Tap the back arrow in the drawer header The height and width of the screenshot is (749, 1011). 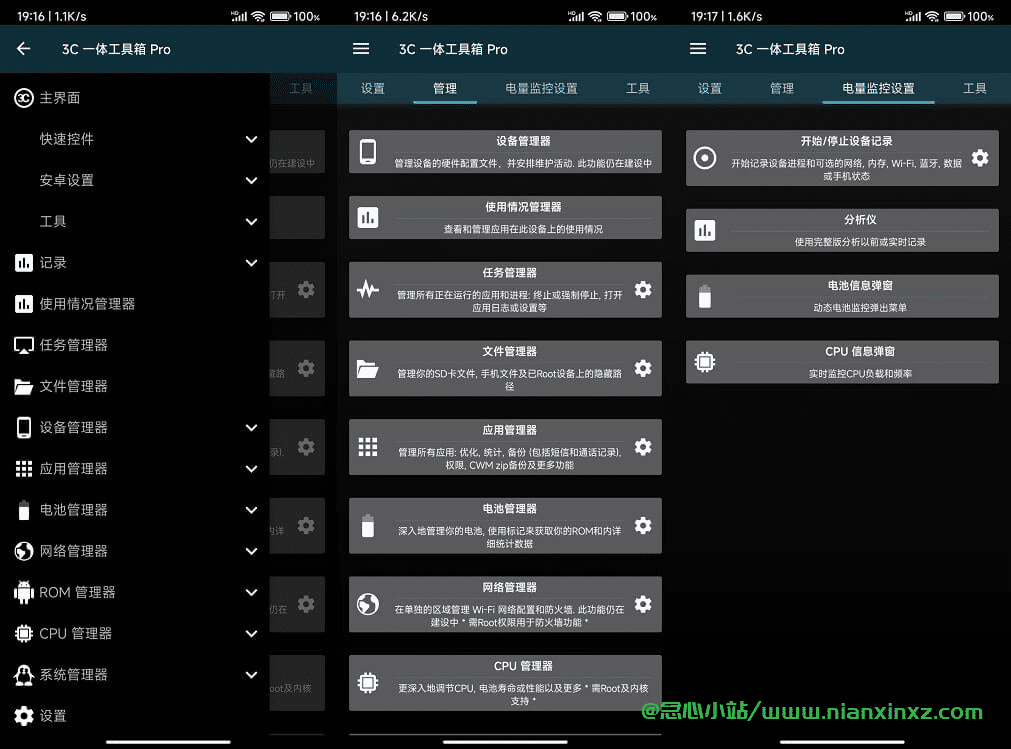tap(24, 49)
